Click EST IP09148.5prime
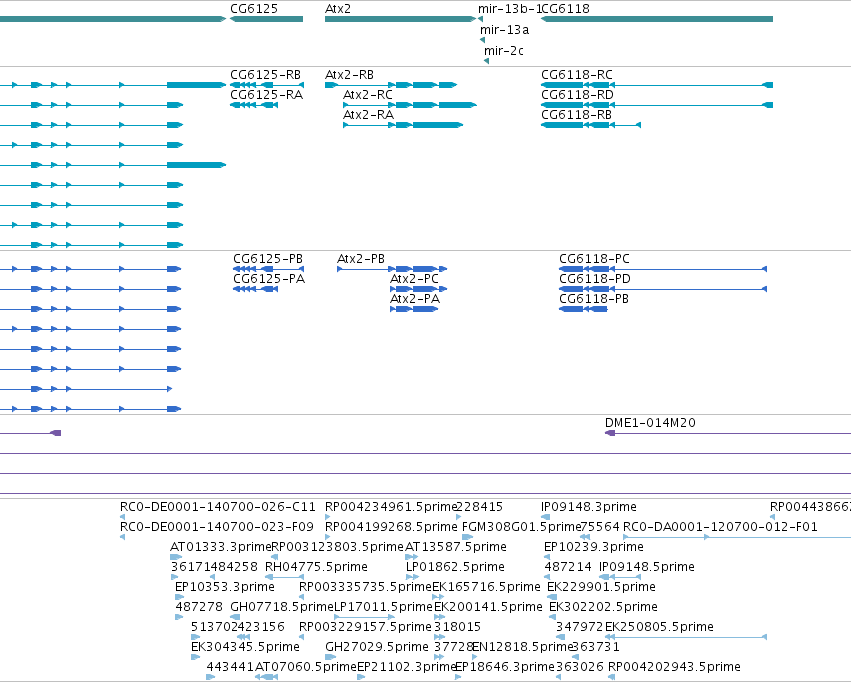 (x=647, y=567)
